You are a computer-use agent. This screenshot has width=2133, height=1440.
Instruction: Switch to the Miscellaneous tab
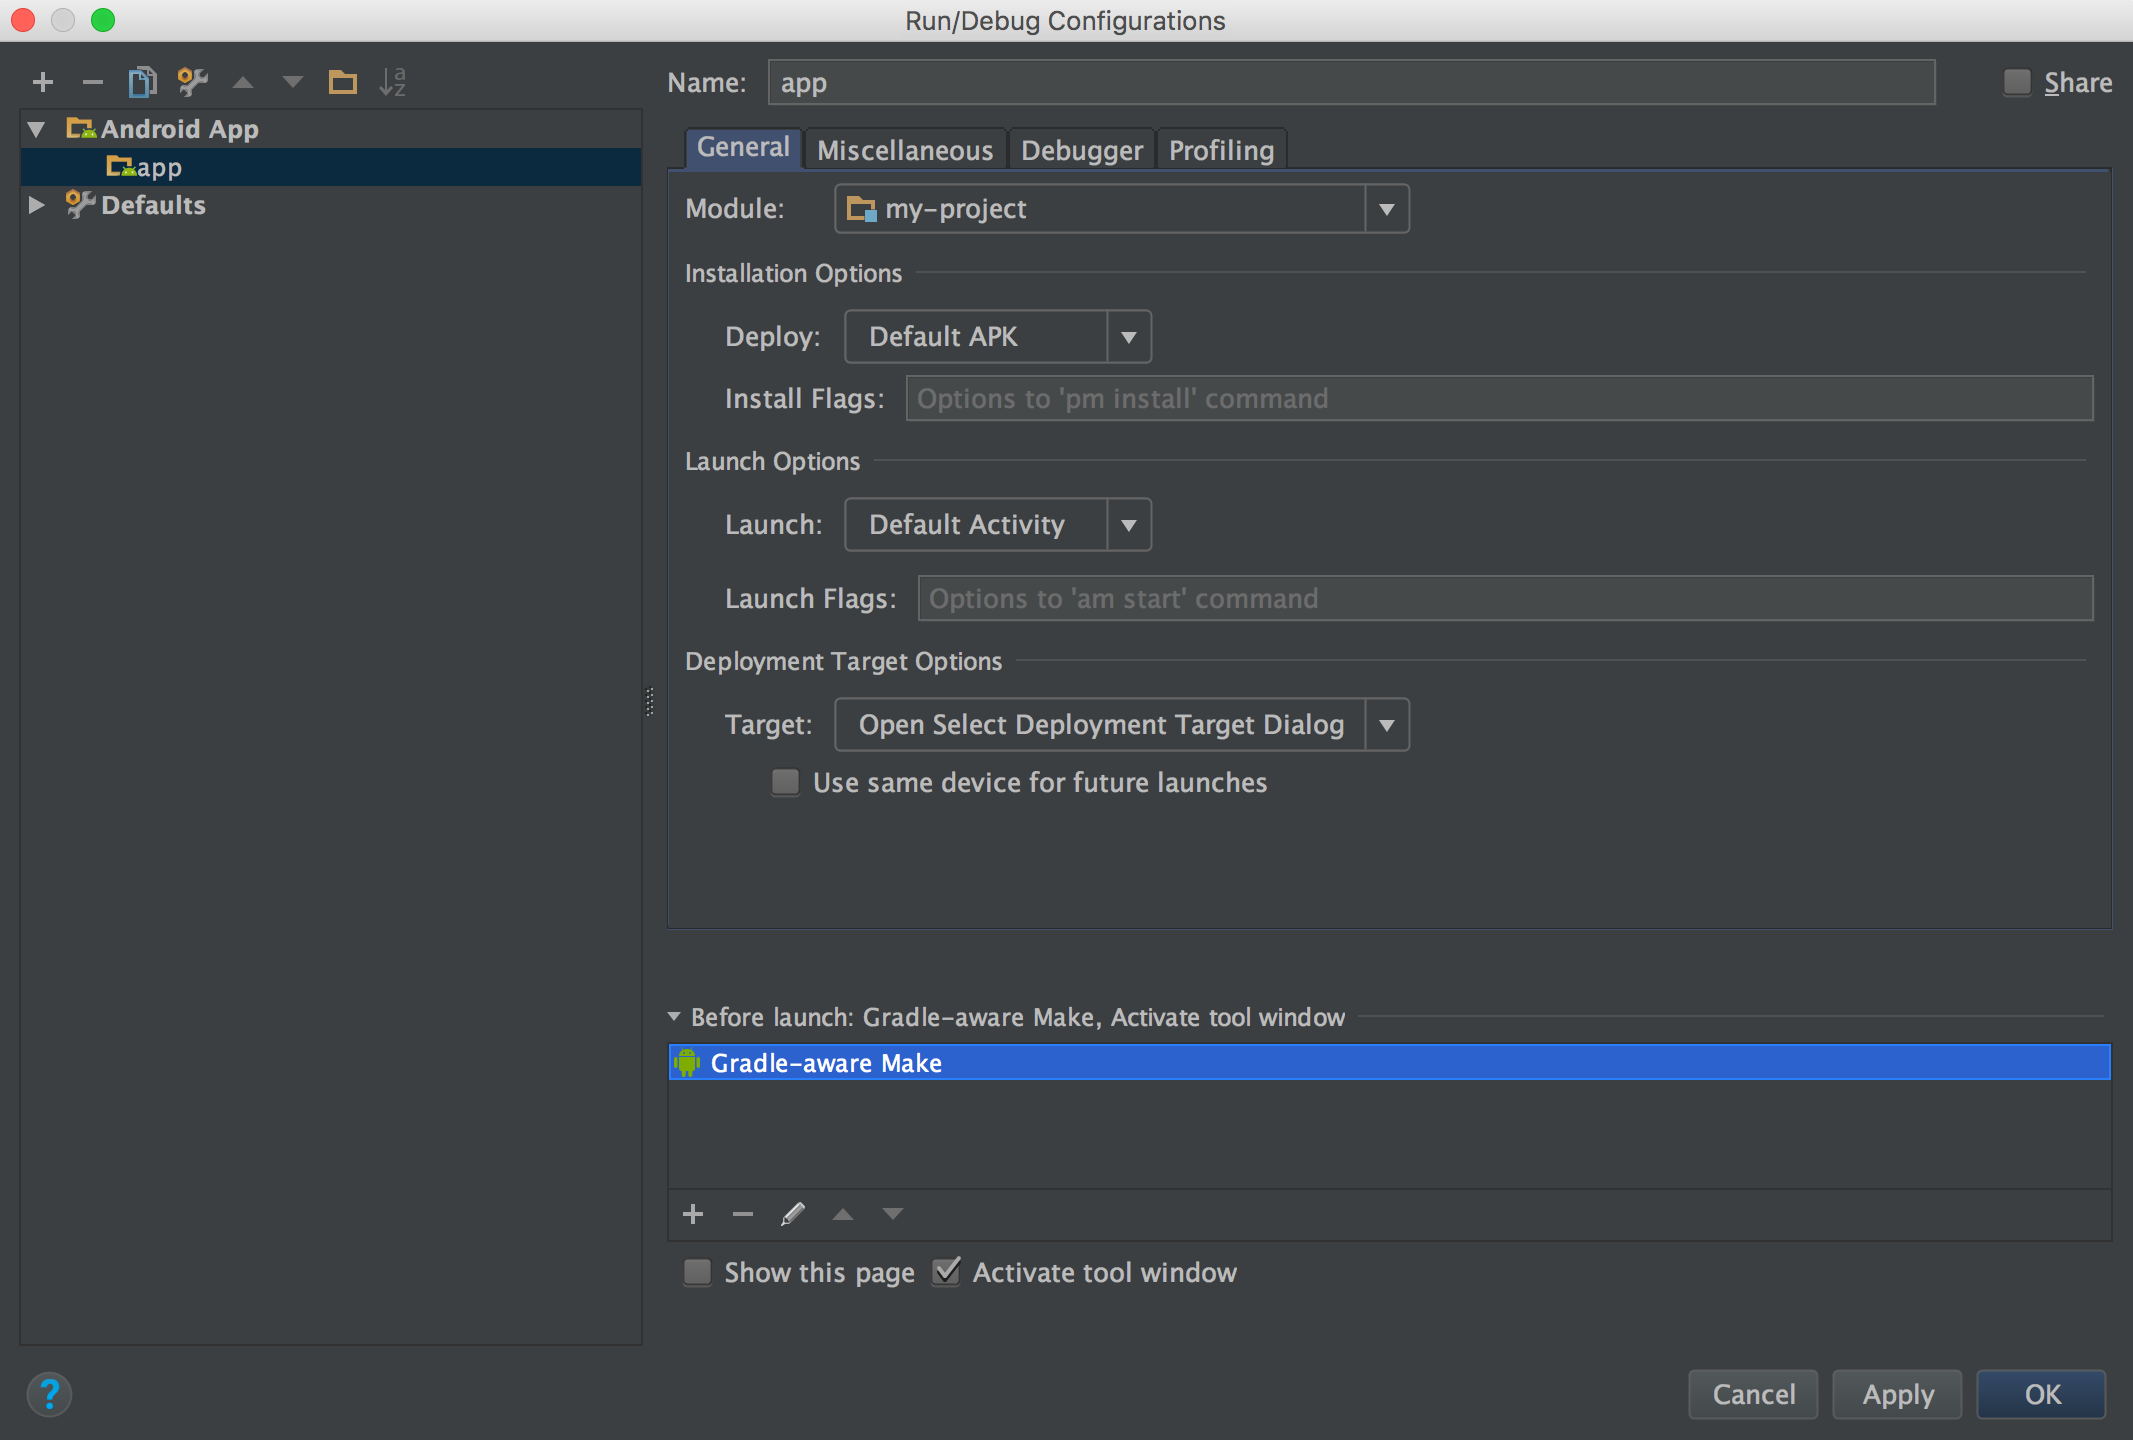pos(903,149)
